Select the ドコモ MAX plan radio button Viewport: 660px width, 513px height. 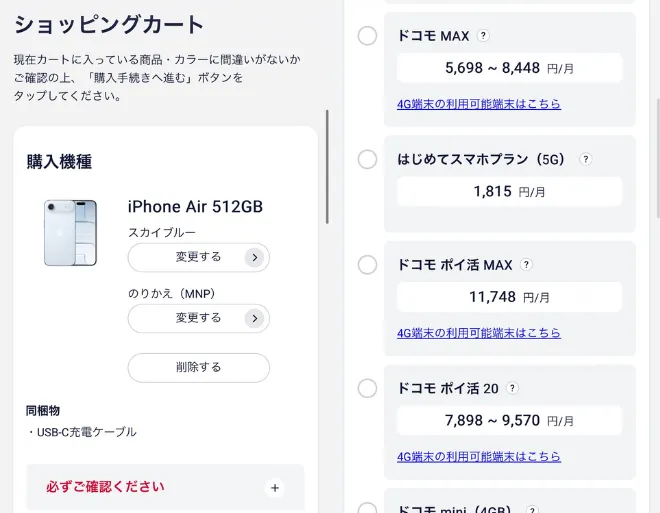pos(367,36)
